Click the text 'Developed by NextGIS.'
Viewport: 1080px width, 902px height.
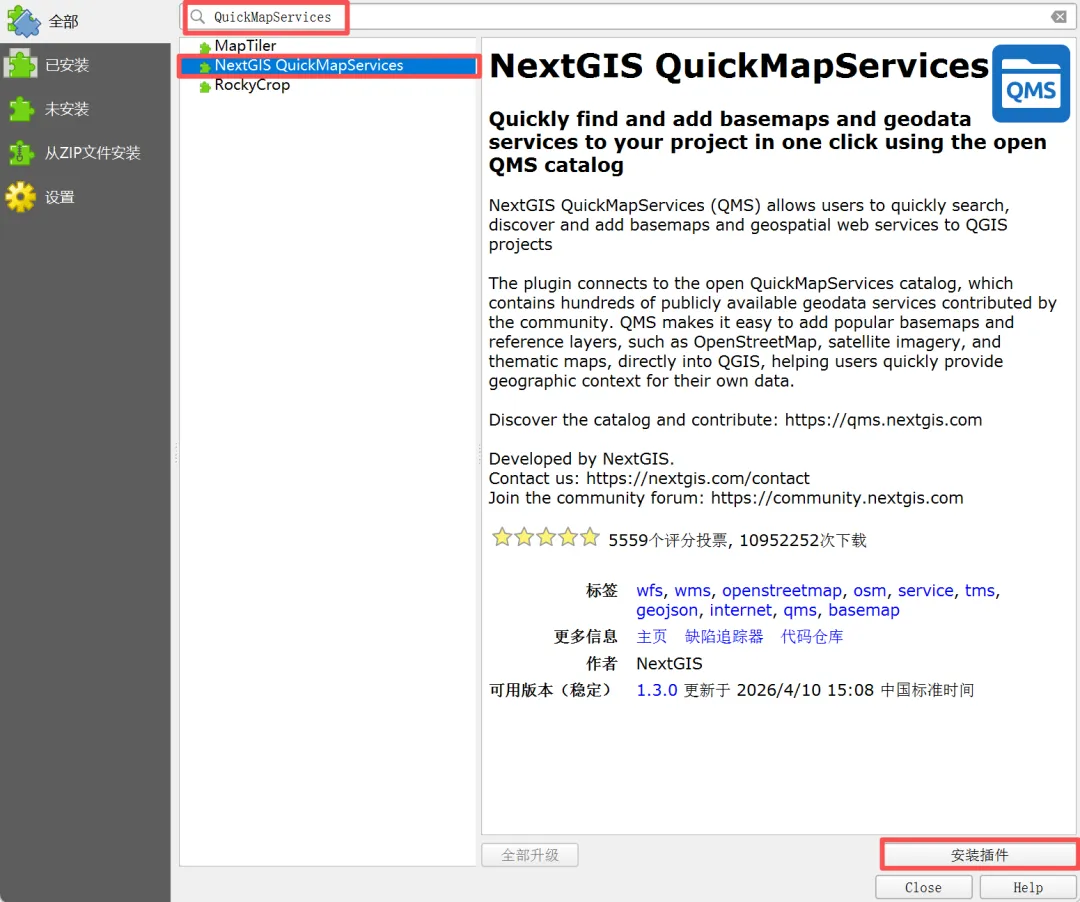[x=581, y=459]
